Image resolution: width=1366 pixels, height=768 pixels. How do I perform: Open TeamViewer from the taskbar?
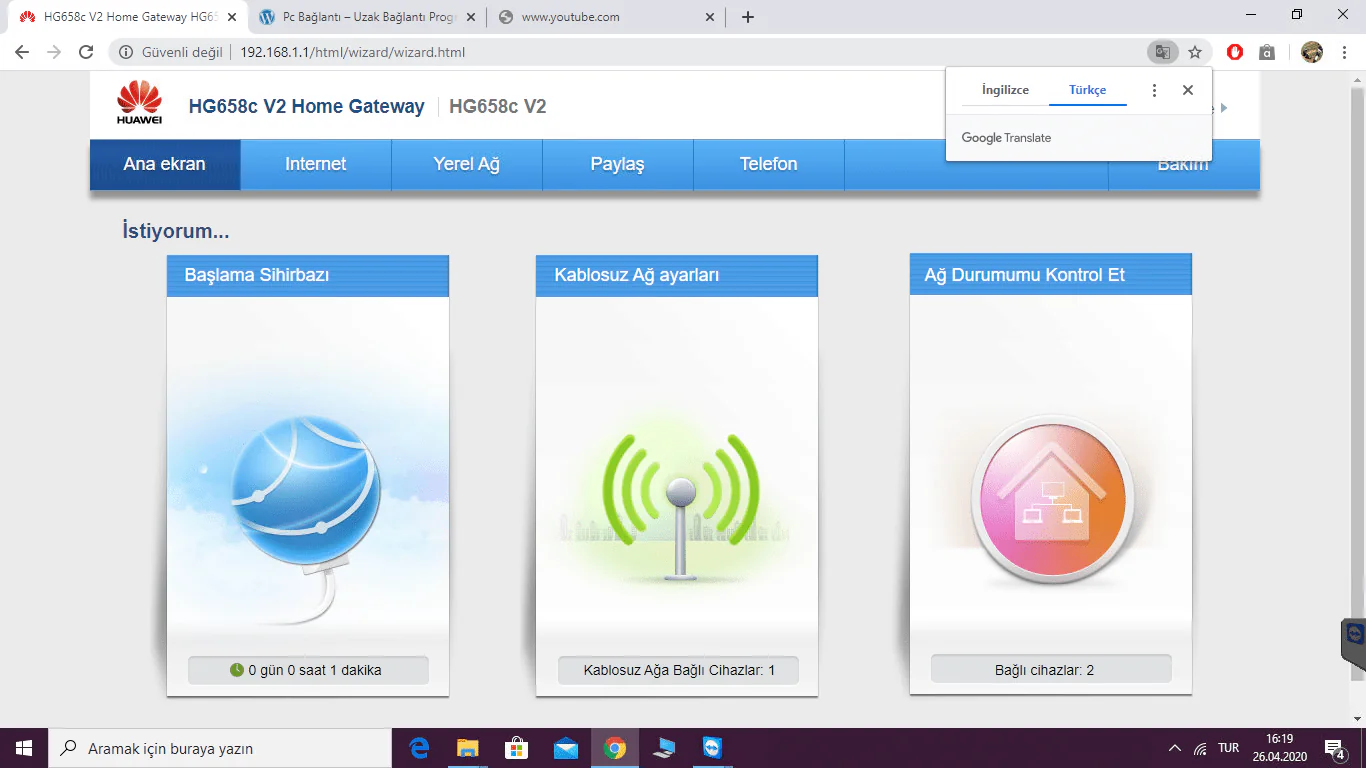coord(711,748)
